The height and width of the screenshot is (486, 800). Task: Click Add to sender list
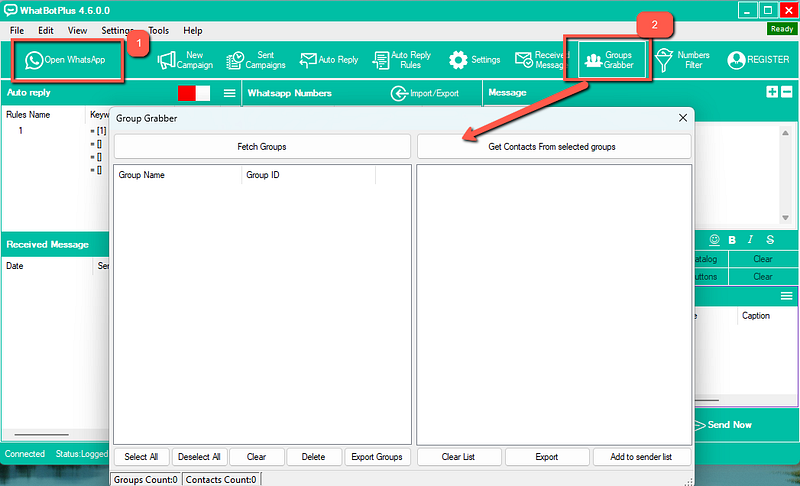[x=641, y=457]
